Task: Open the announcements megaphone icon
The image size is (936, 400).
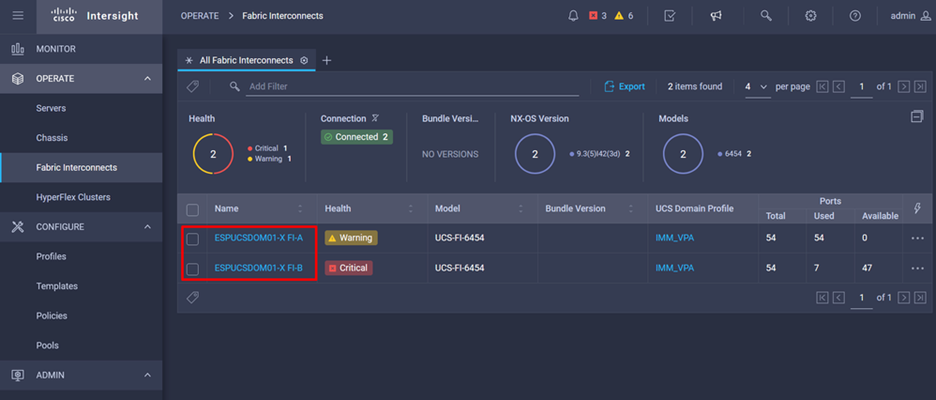Action: pos(716,16)
